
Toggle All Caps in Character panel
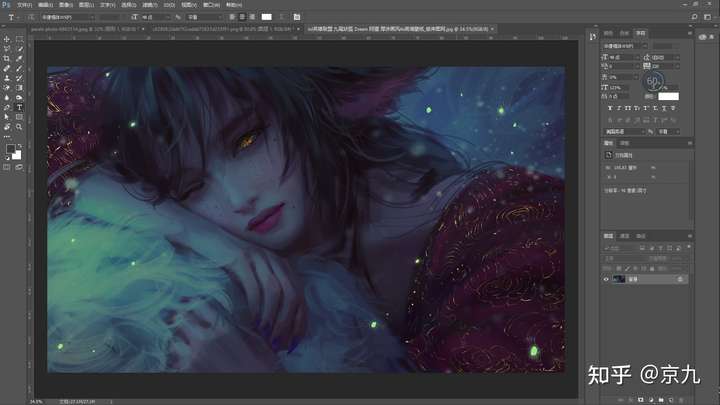628,108
